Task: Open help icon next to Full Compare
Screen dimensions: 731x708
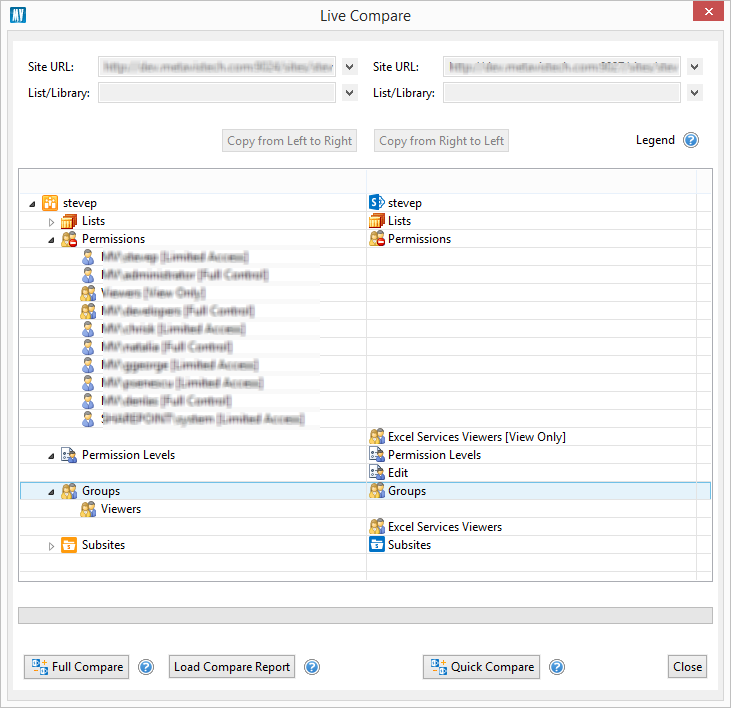Action: [x=146, y=667]
